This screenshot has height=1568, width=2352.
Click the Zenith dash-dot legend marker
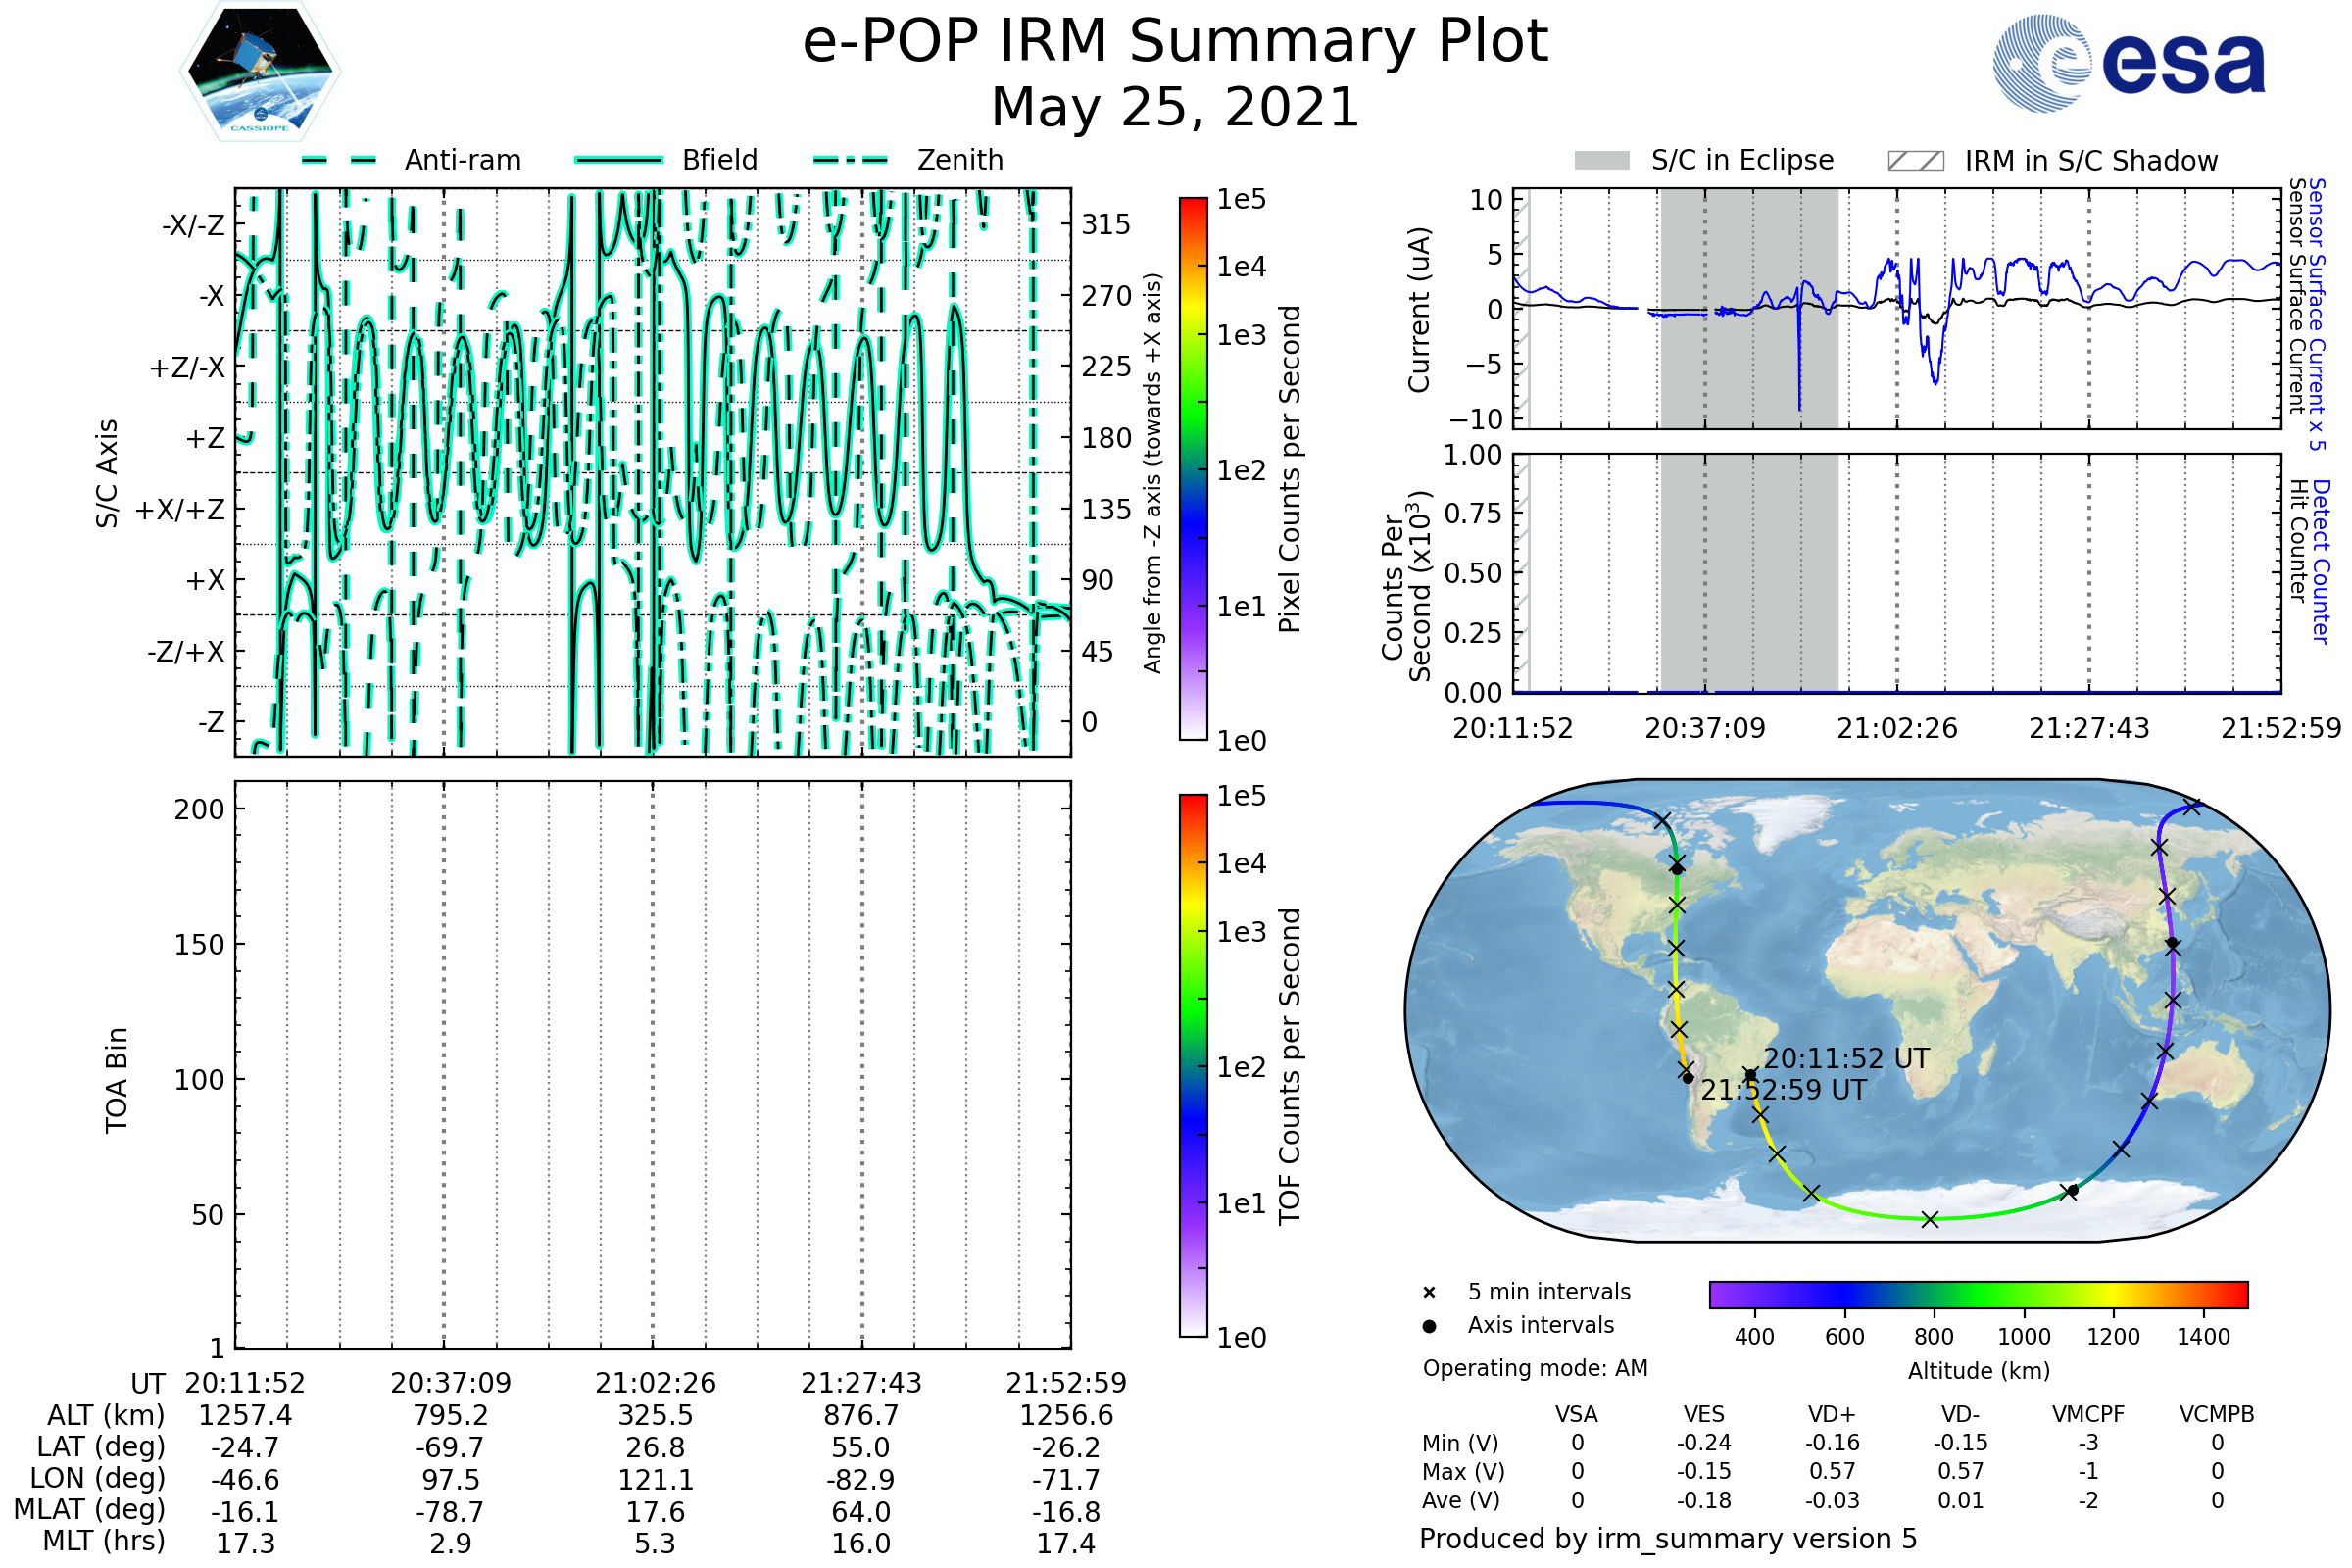coord(850,160)
